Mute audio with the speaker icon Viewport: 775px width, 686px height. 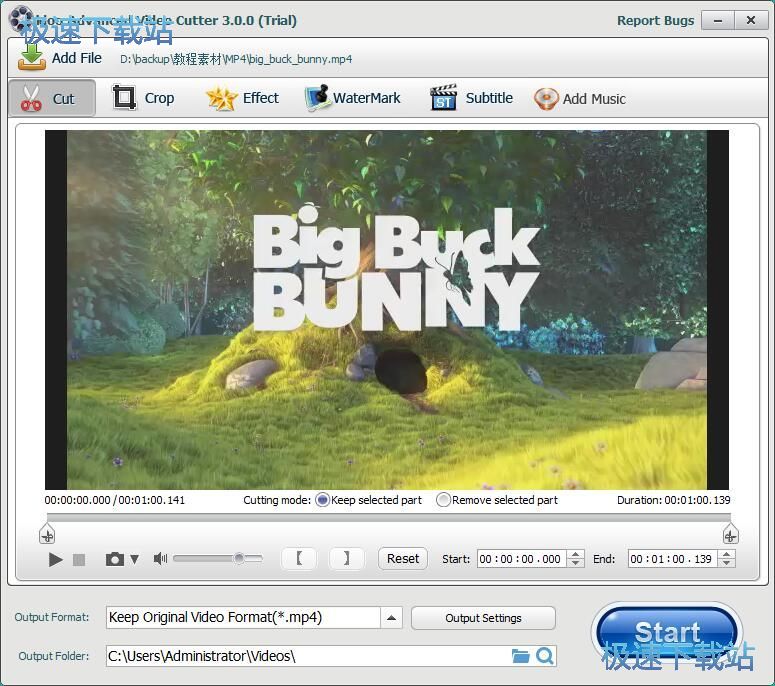[160, 558]
